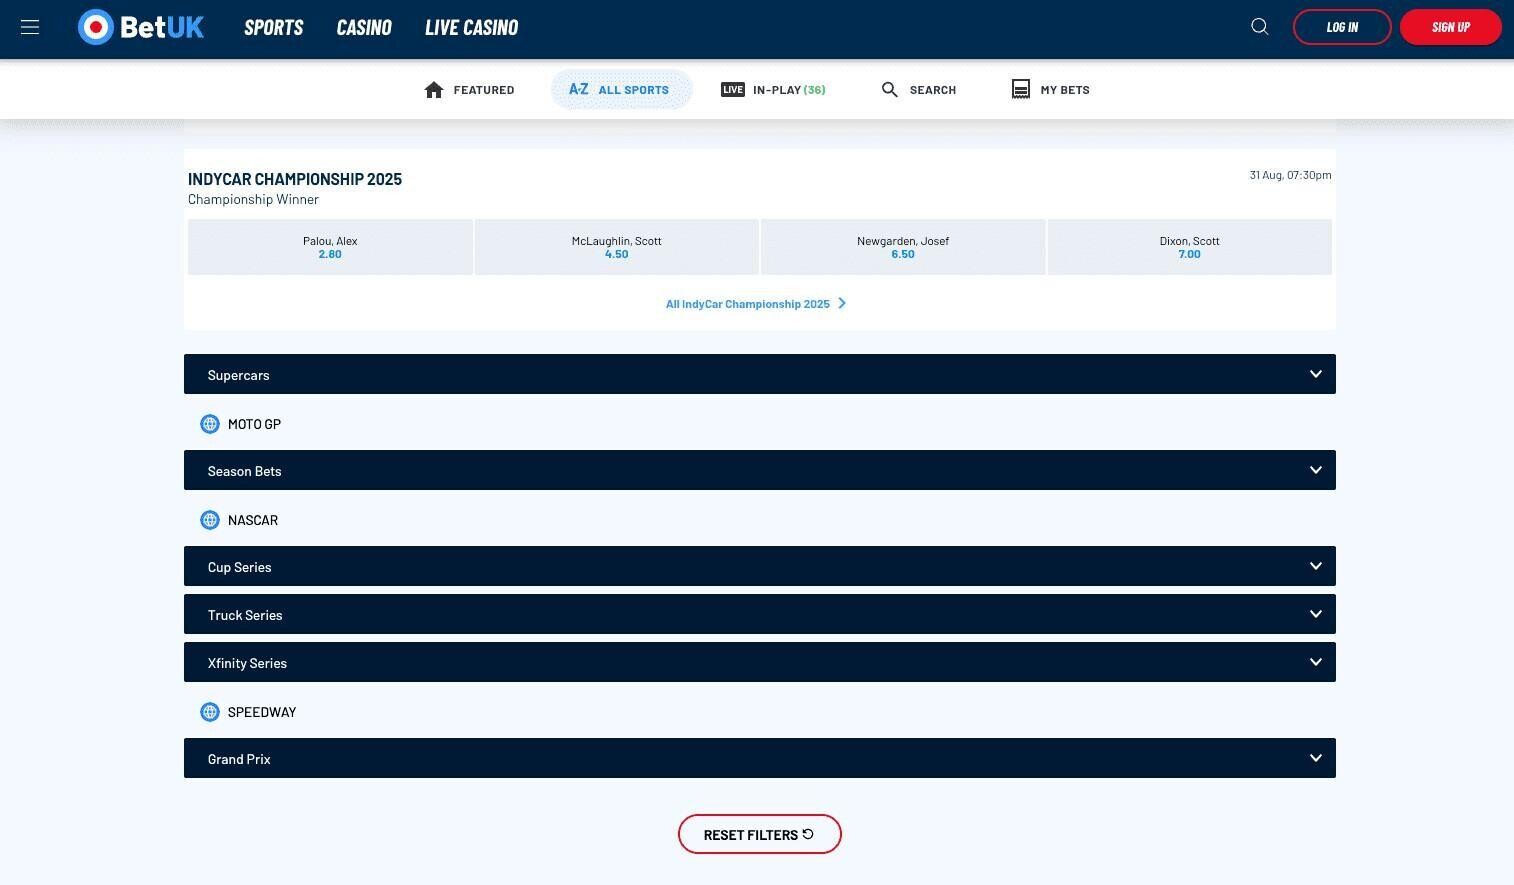Click the A-Z All Sports icon

[579, 89]
